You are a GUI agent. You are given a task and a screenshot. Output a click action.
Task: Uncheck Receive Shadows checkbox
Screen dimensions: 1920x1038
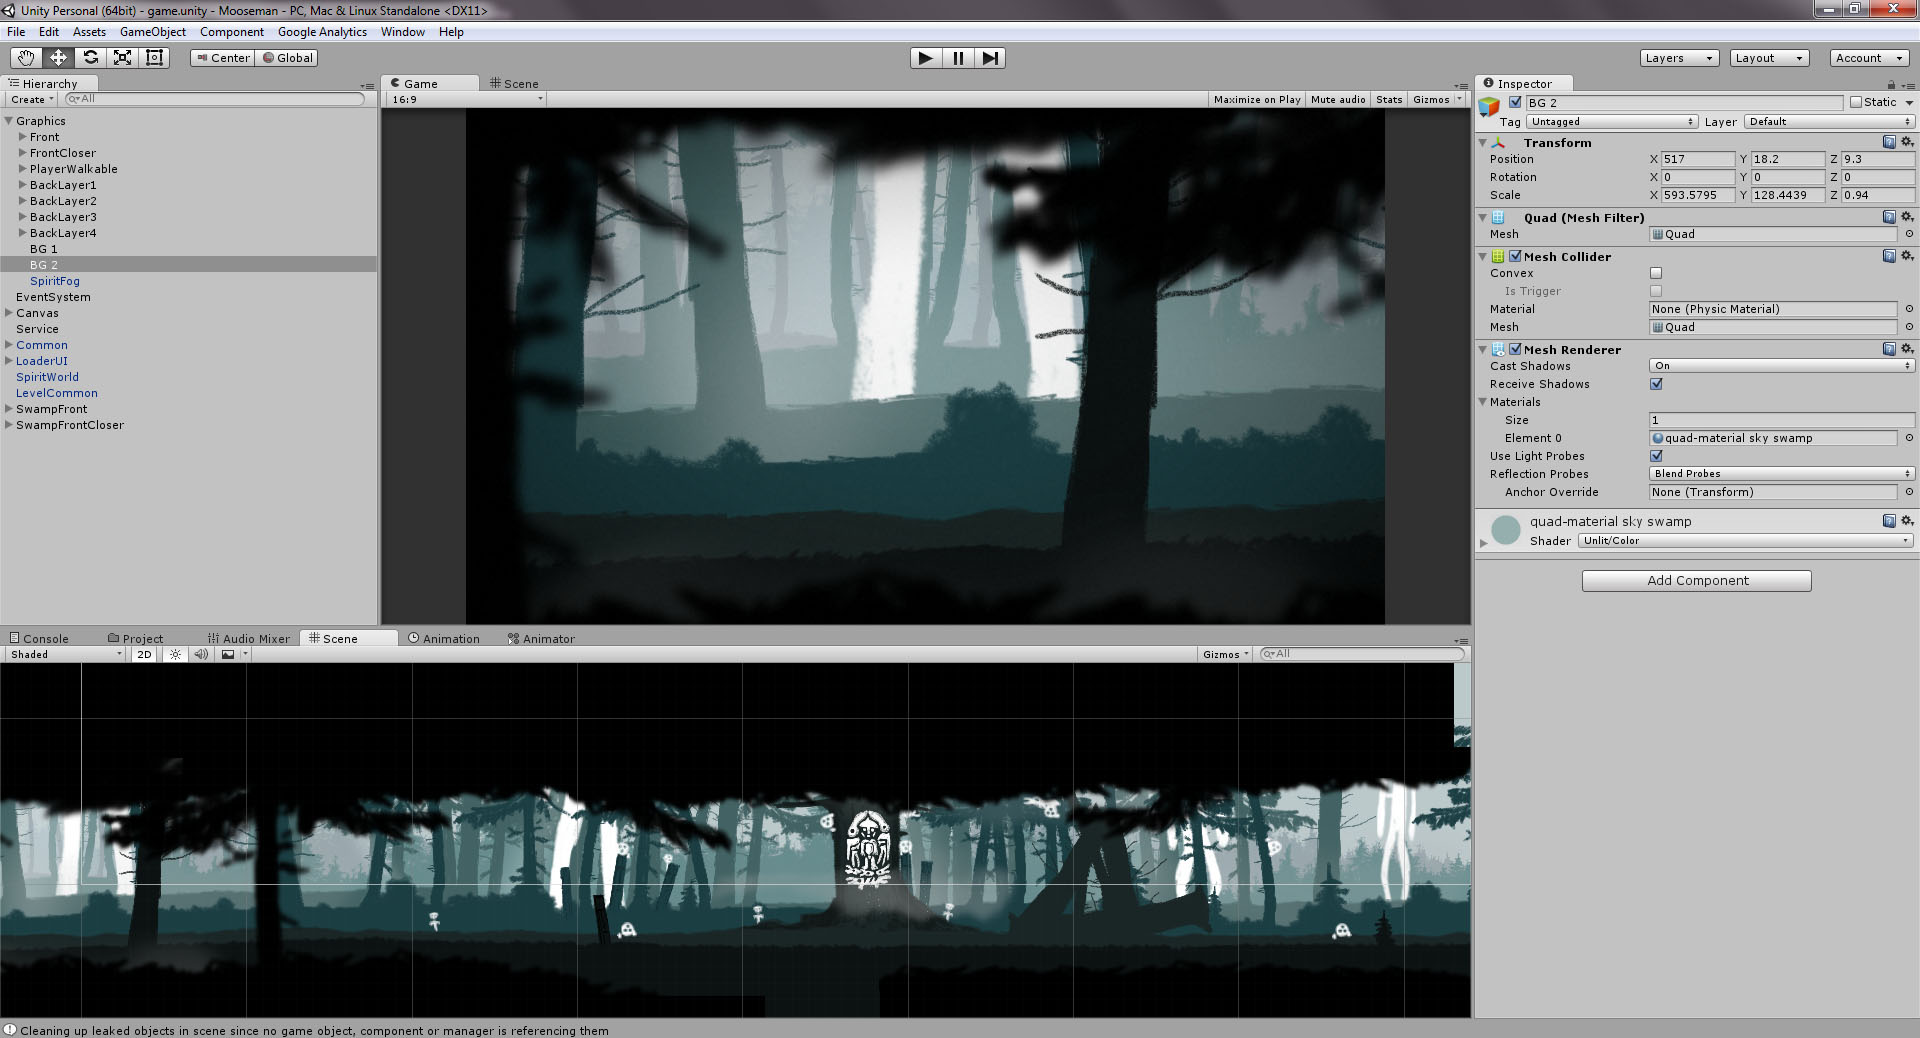pos(1656,384)
